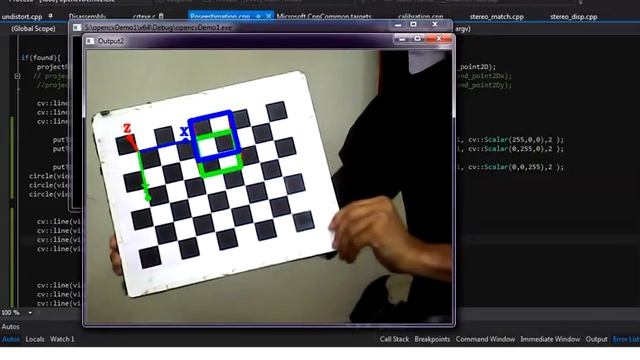Screen dimensions: 640x360
Task: Click the cv::Scalar(255,0,0),2 code line
Action: 511,140
